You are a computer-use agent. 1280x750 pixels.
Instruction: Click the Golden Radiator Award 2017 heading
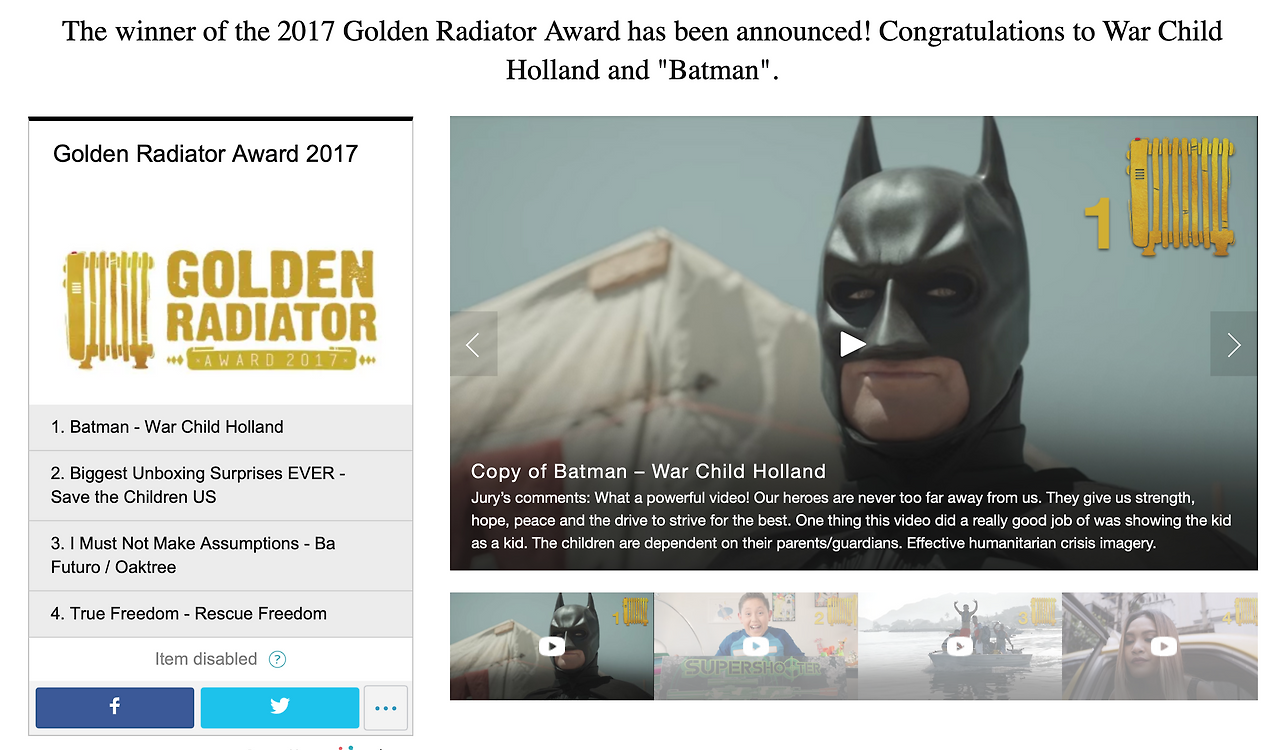[x=205, y=154]
